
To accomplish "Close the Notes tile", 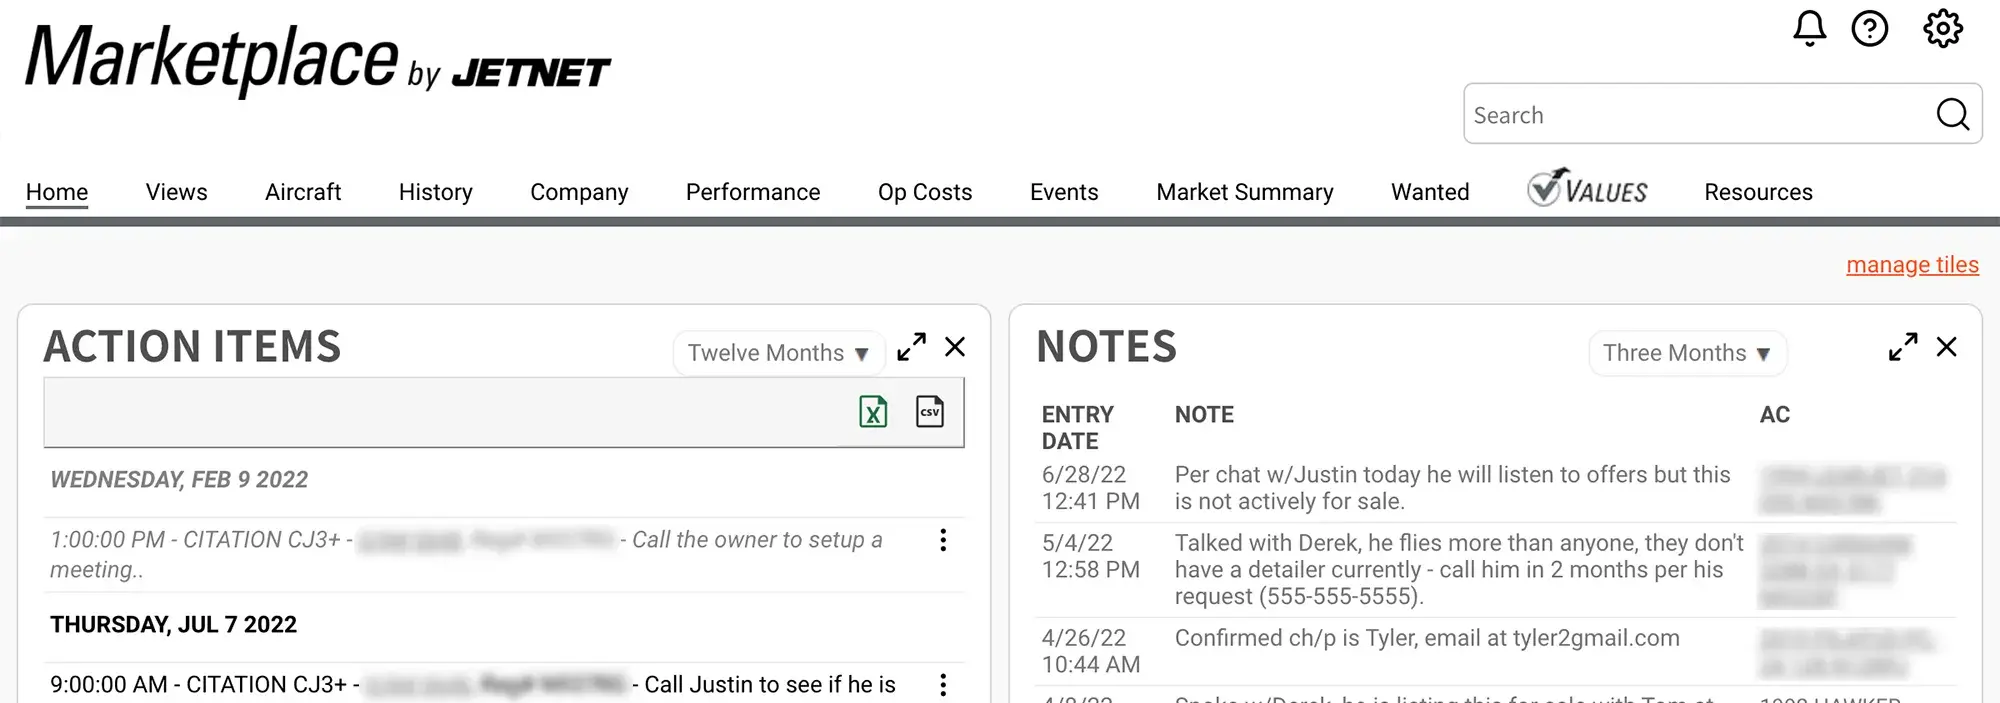I will 1946,347.
